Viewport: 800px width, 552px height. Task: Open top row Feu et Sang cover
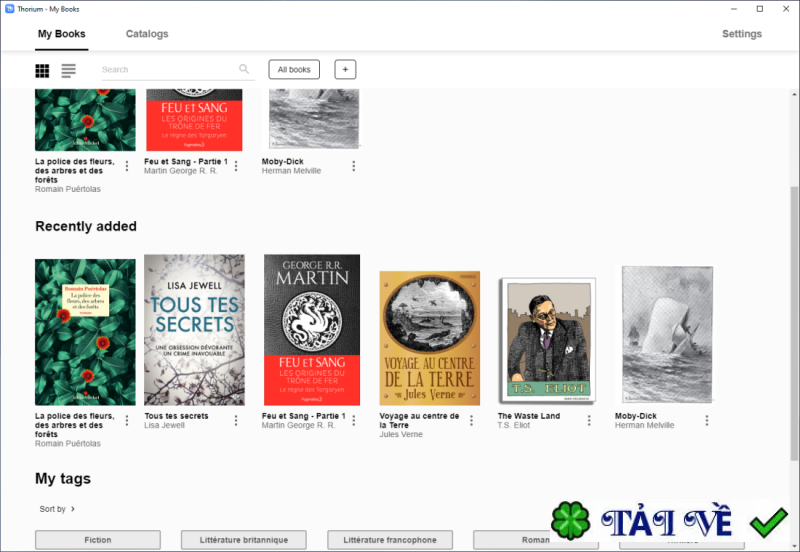[x=194, y=120]
